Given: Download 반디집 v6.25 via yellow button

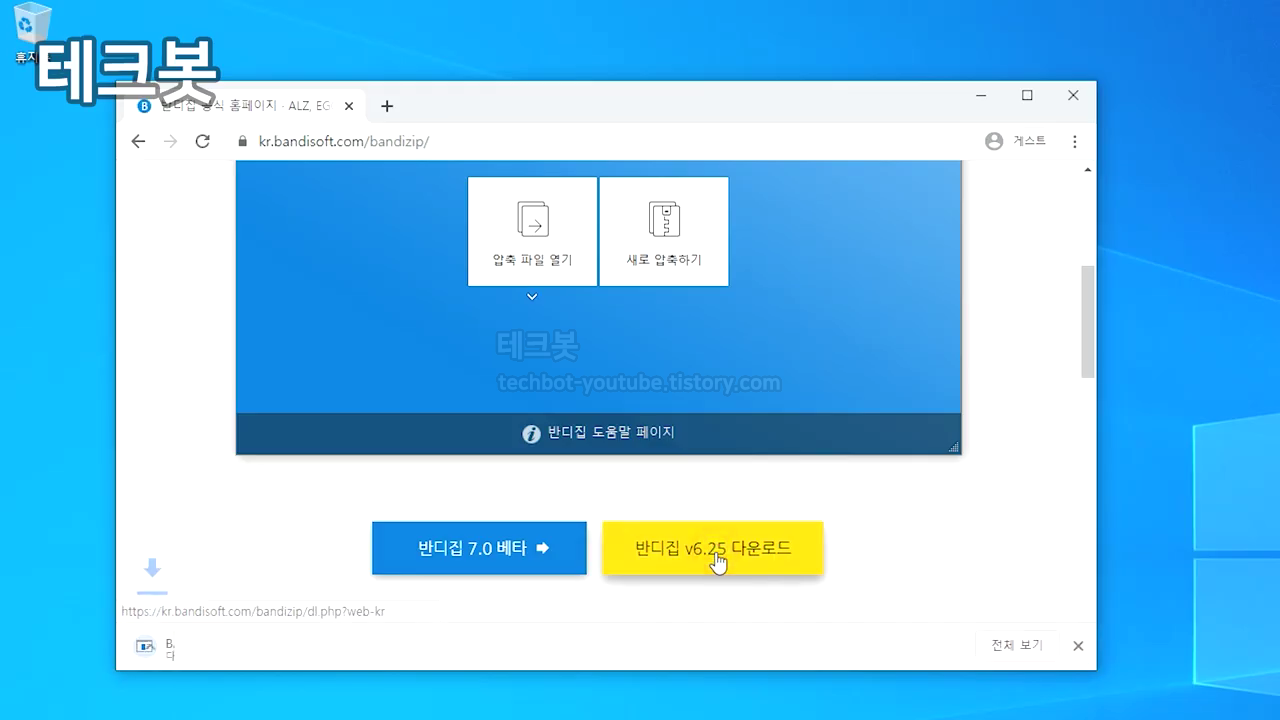Looking at the screenshot, I should (x=713, y=548).
